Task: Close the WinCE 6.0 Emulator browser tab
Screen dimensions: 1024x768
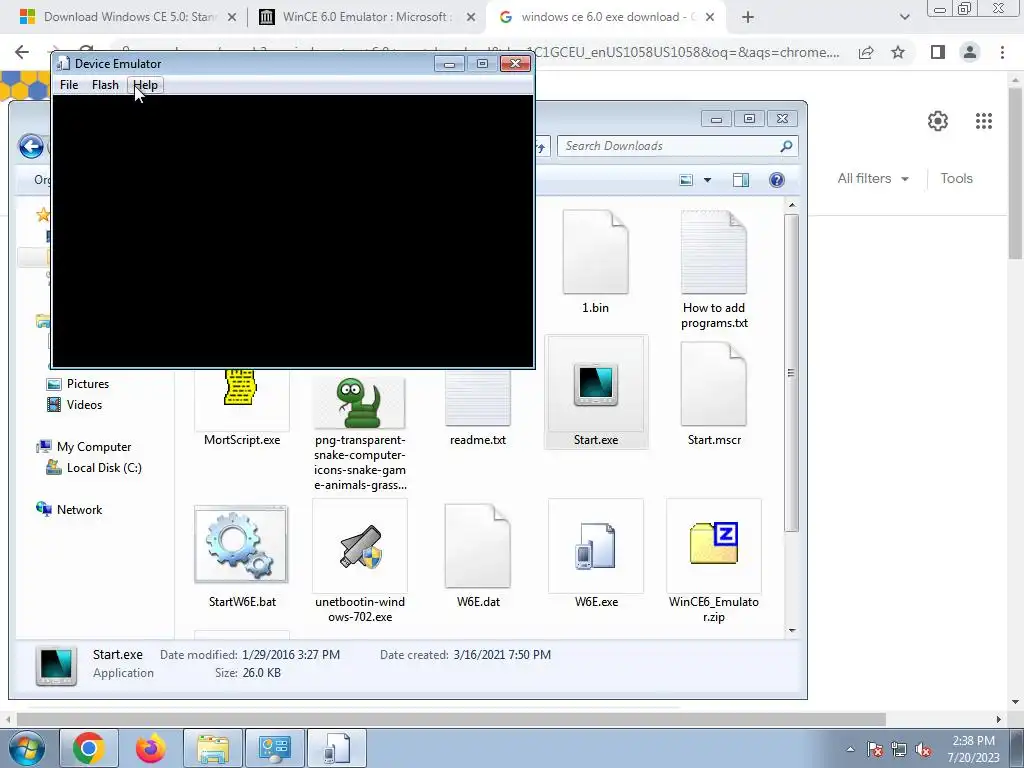Action: coord(471,18)
